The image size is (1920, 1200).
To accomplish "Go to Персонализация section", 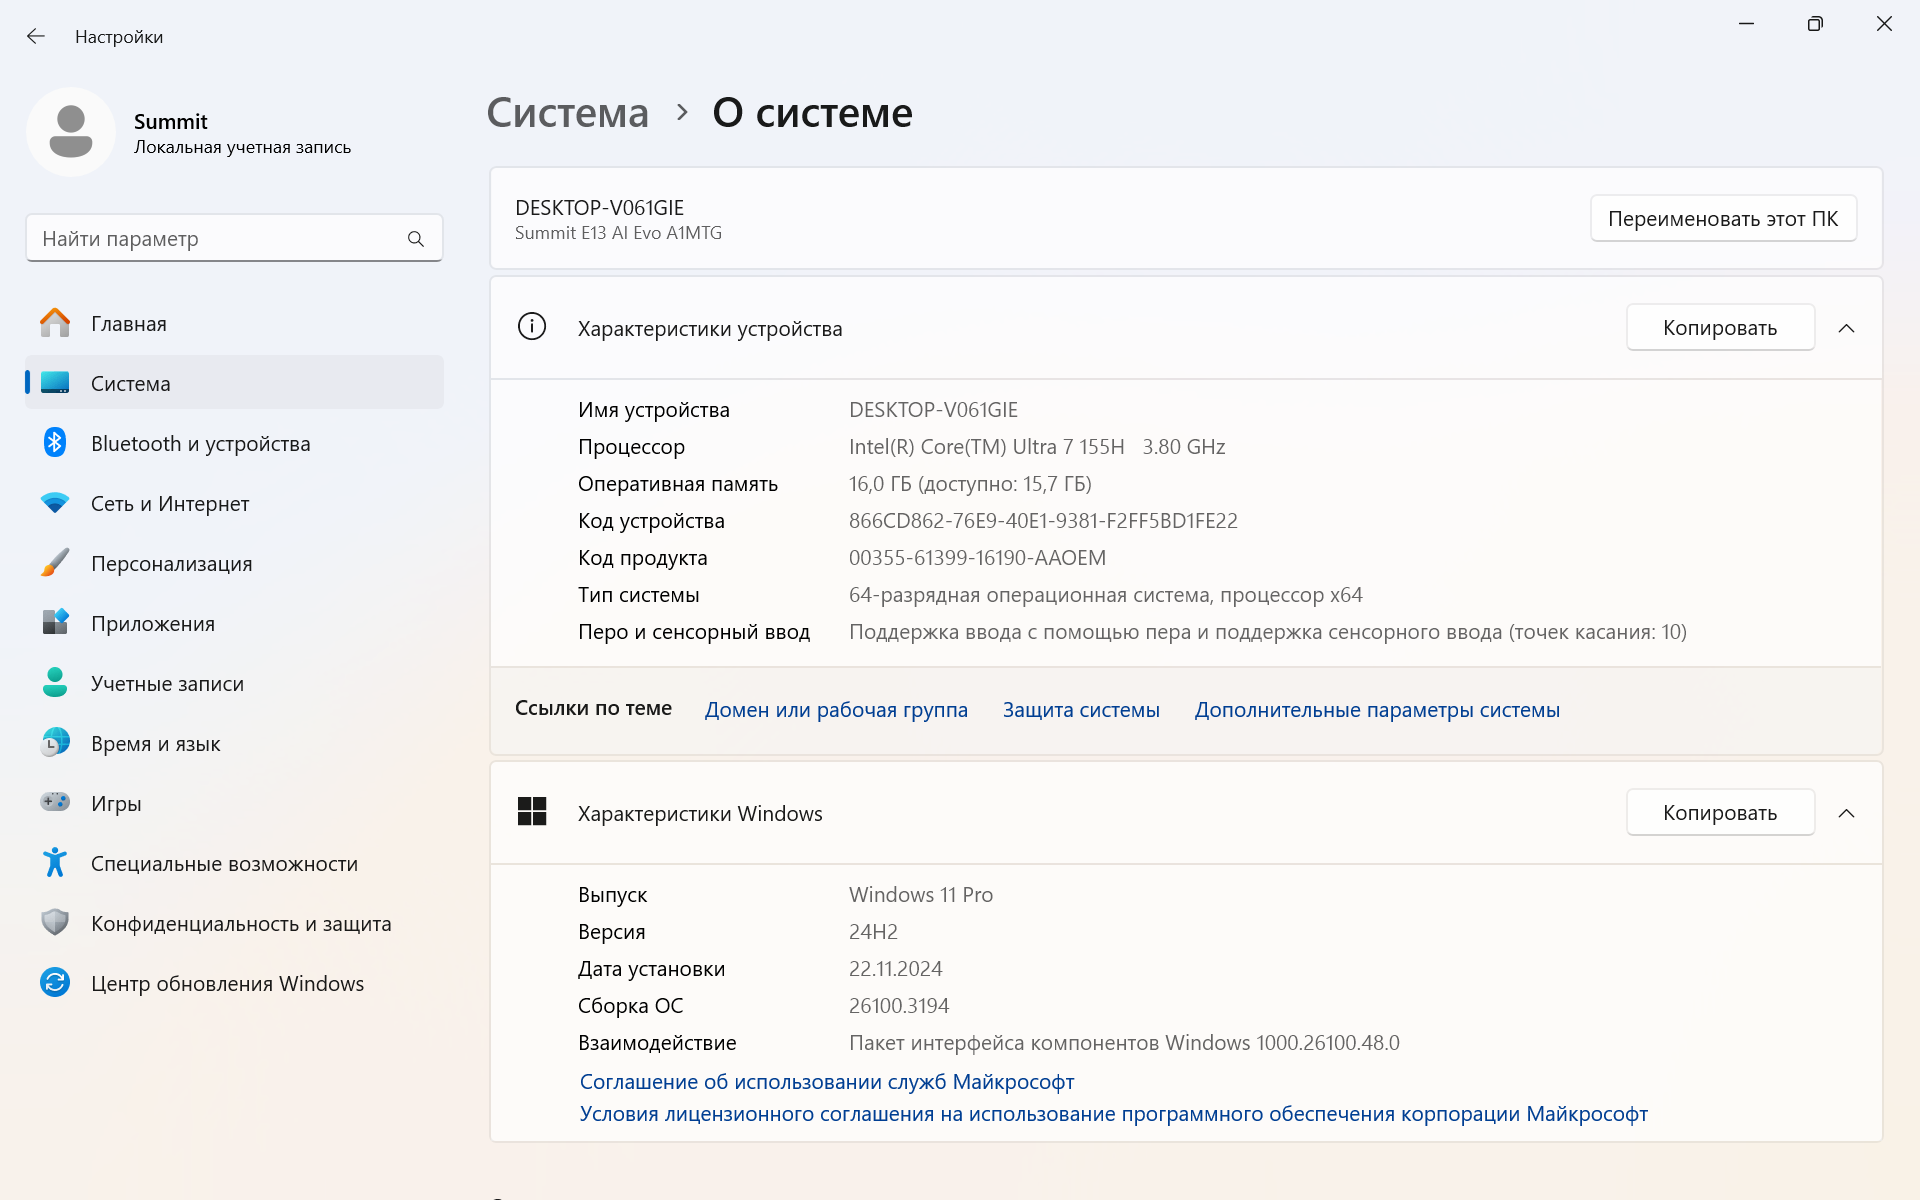I will 234,563.
